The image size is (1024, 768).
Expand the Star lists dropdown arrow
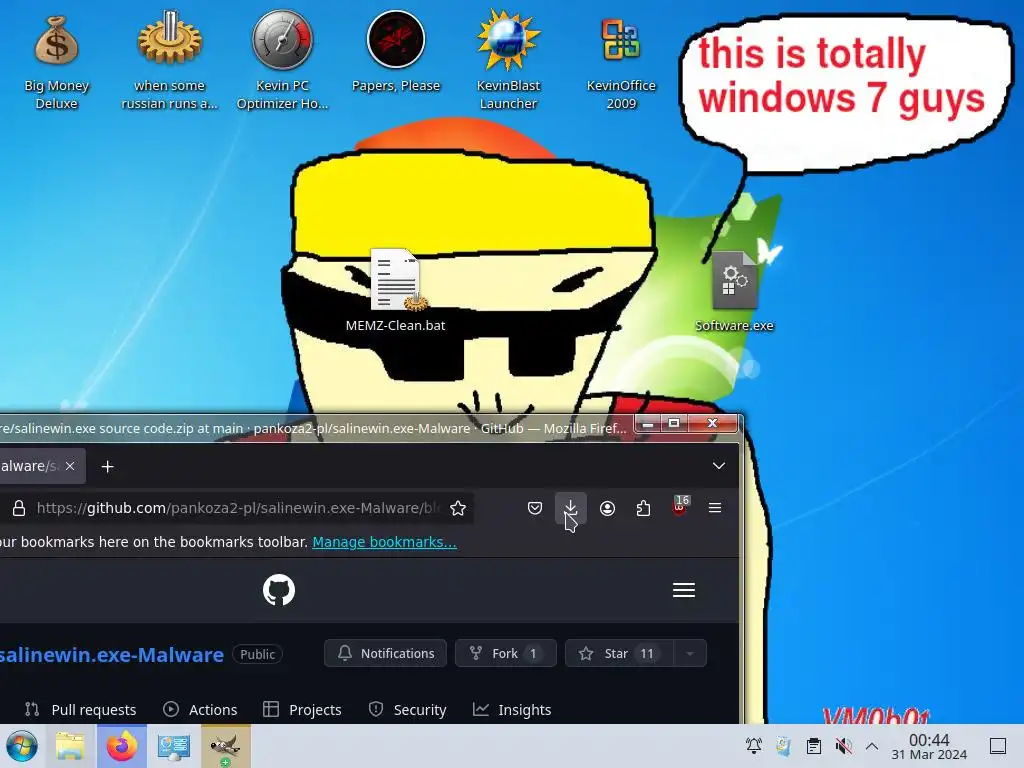[690, 653]
